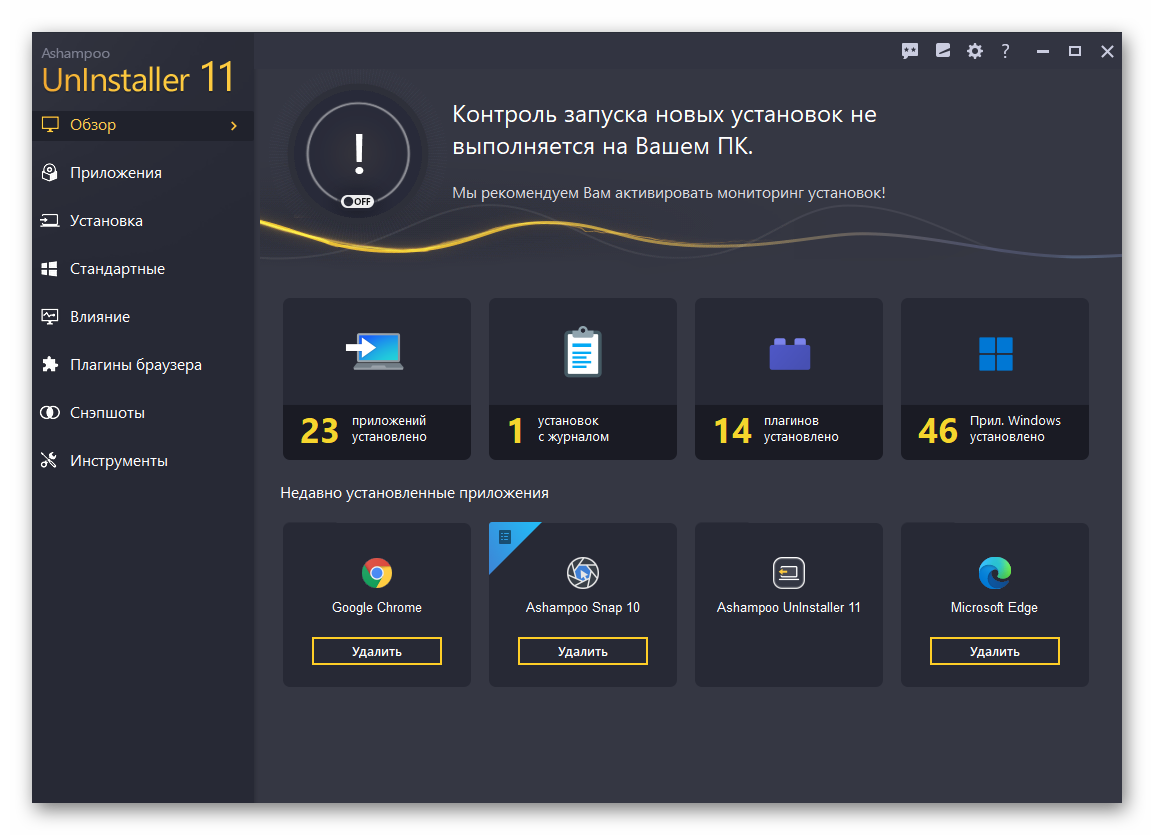Click the Стандартные Windows icon
Image resolution: width=1154 pixels, height=835 pixels.
pyautogui.click(x=49, y=269)
